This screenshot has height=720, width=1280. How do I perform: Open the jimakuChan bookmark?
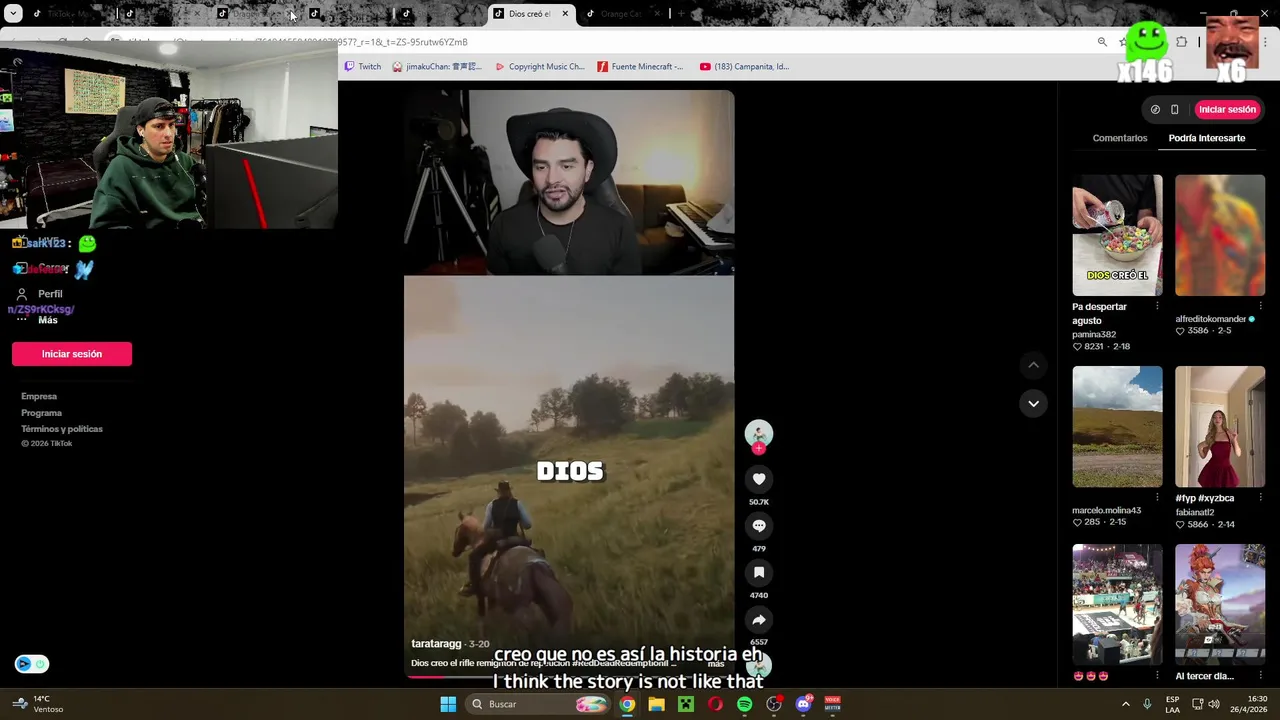click(437, 67)
